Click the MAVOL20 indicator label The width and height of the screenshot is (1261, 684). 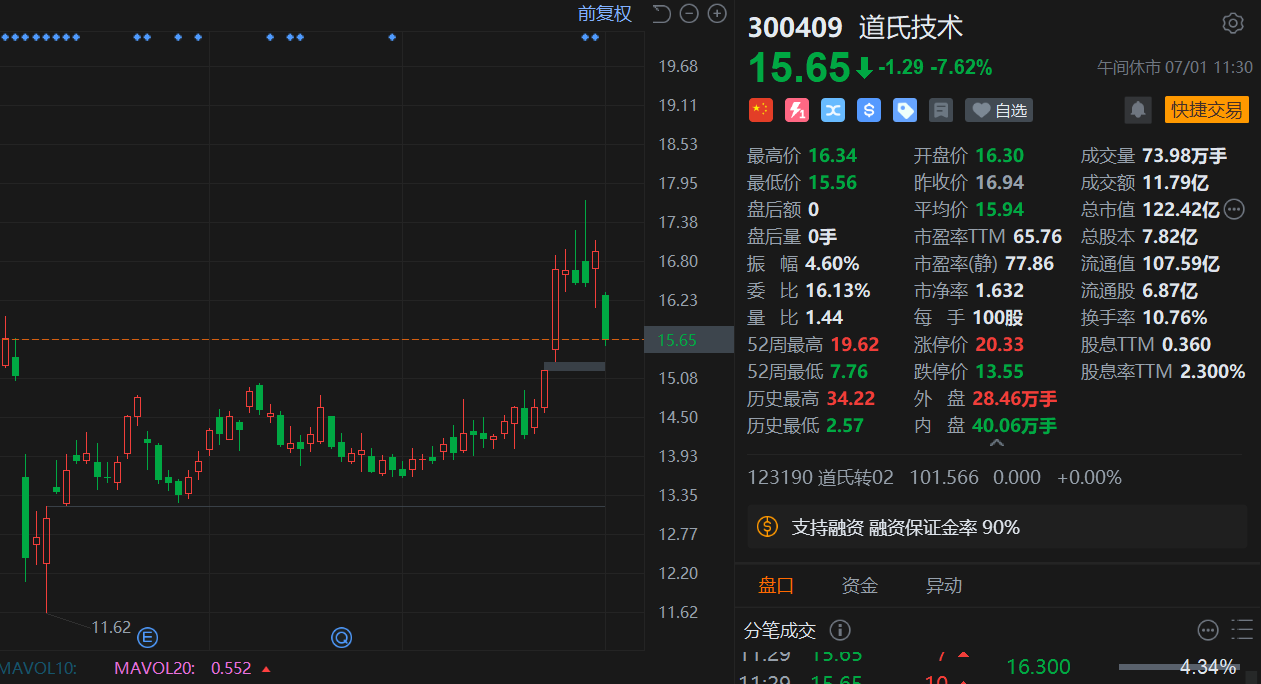point(154,668)
